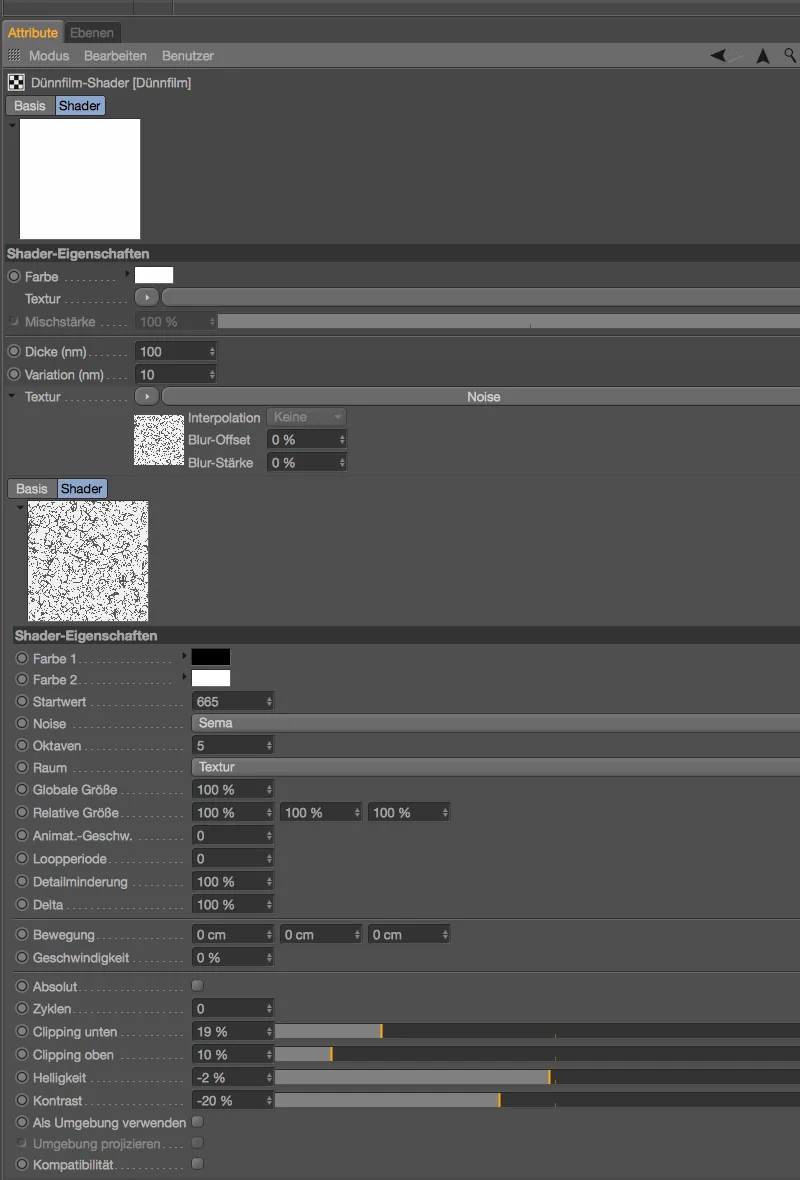Click the Startwert field showing 665

(x=233, y=701)
